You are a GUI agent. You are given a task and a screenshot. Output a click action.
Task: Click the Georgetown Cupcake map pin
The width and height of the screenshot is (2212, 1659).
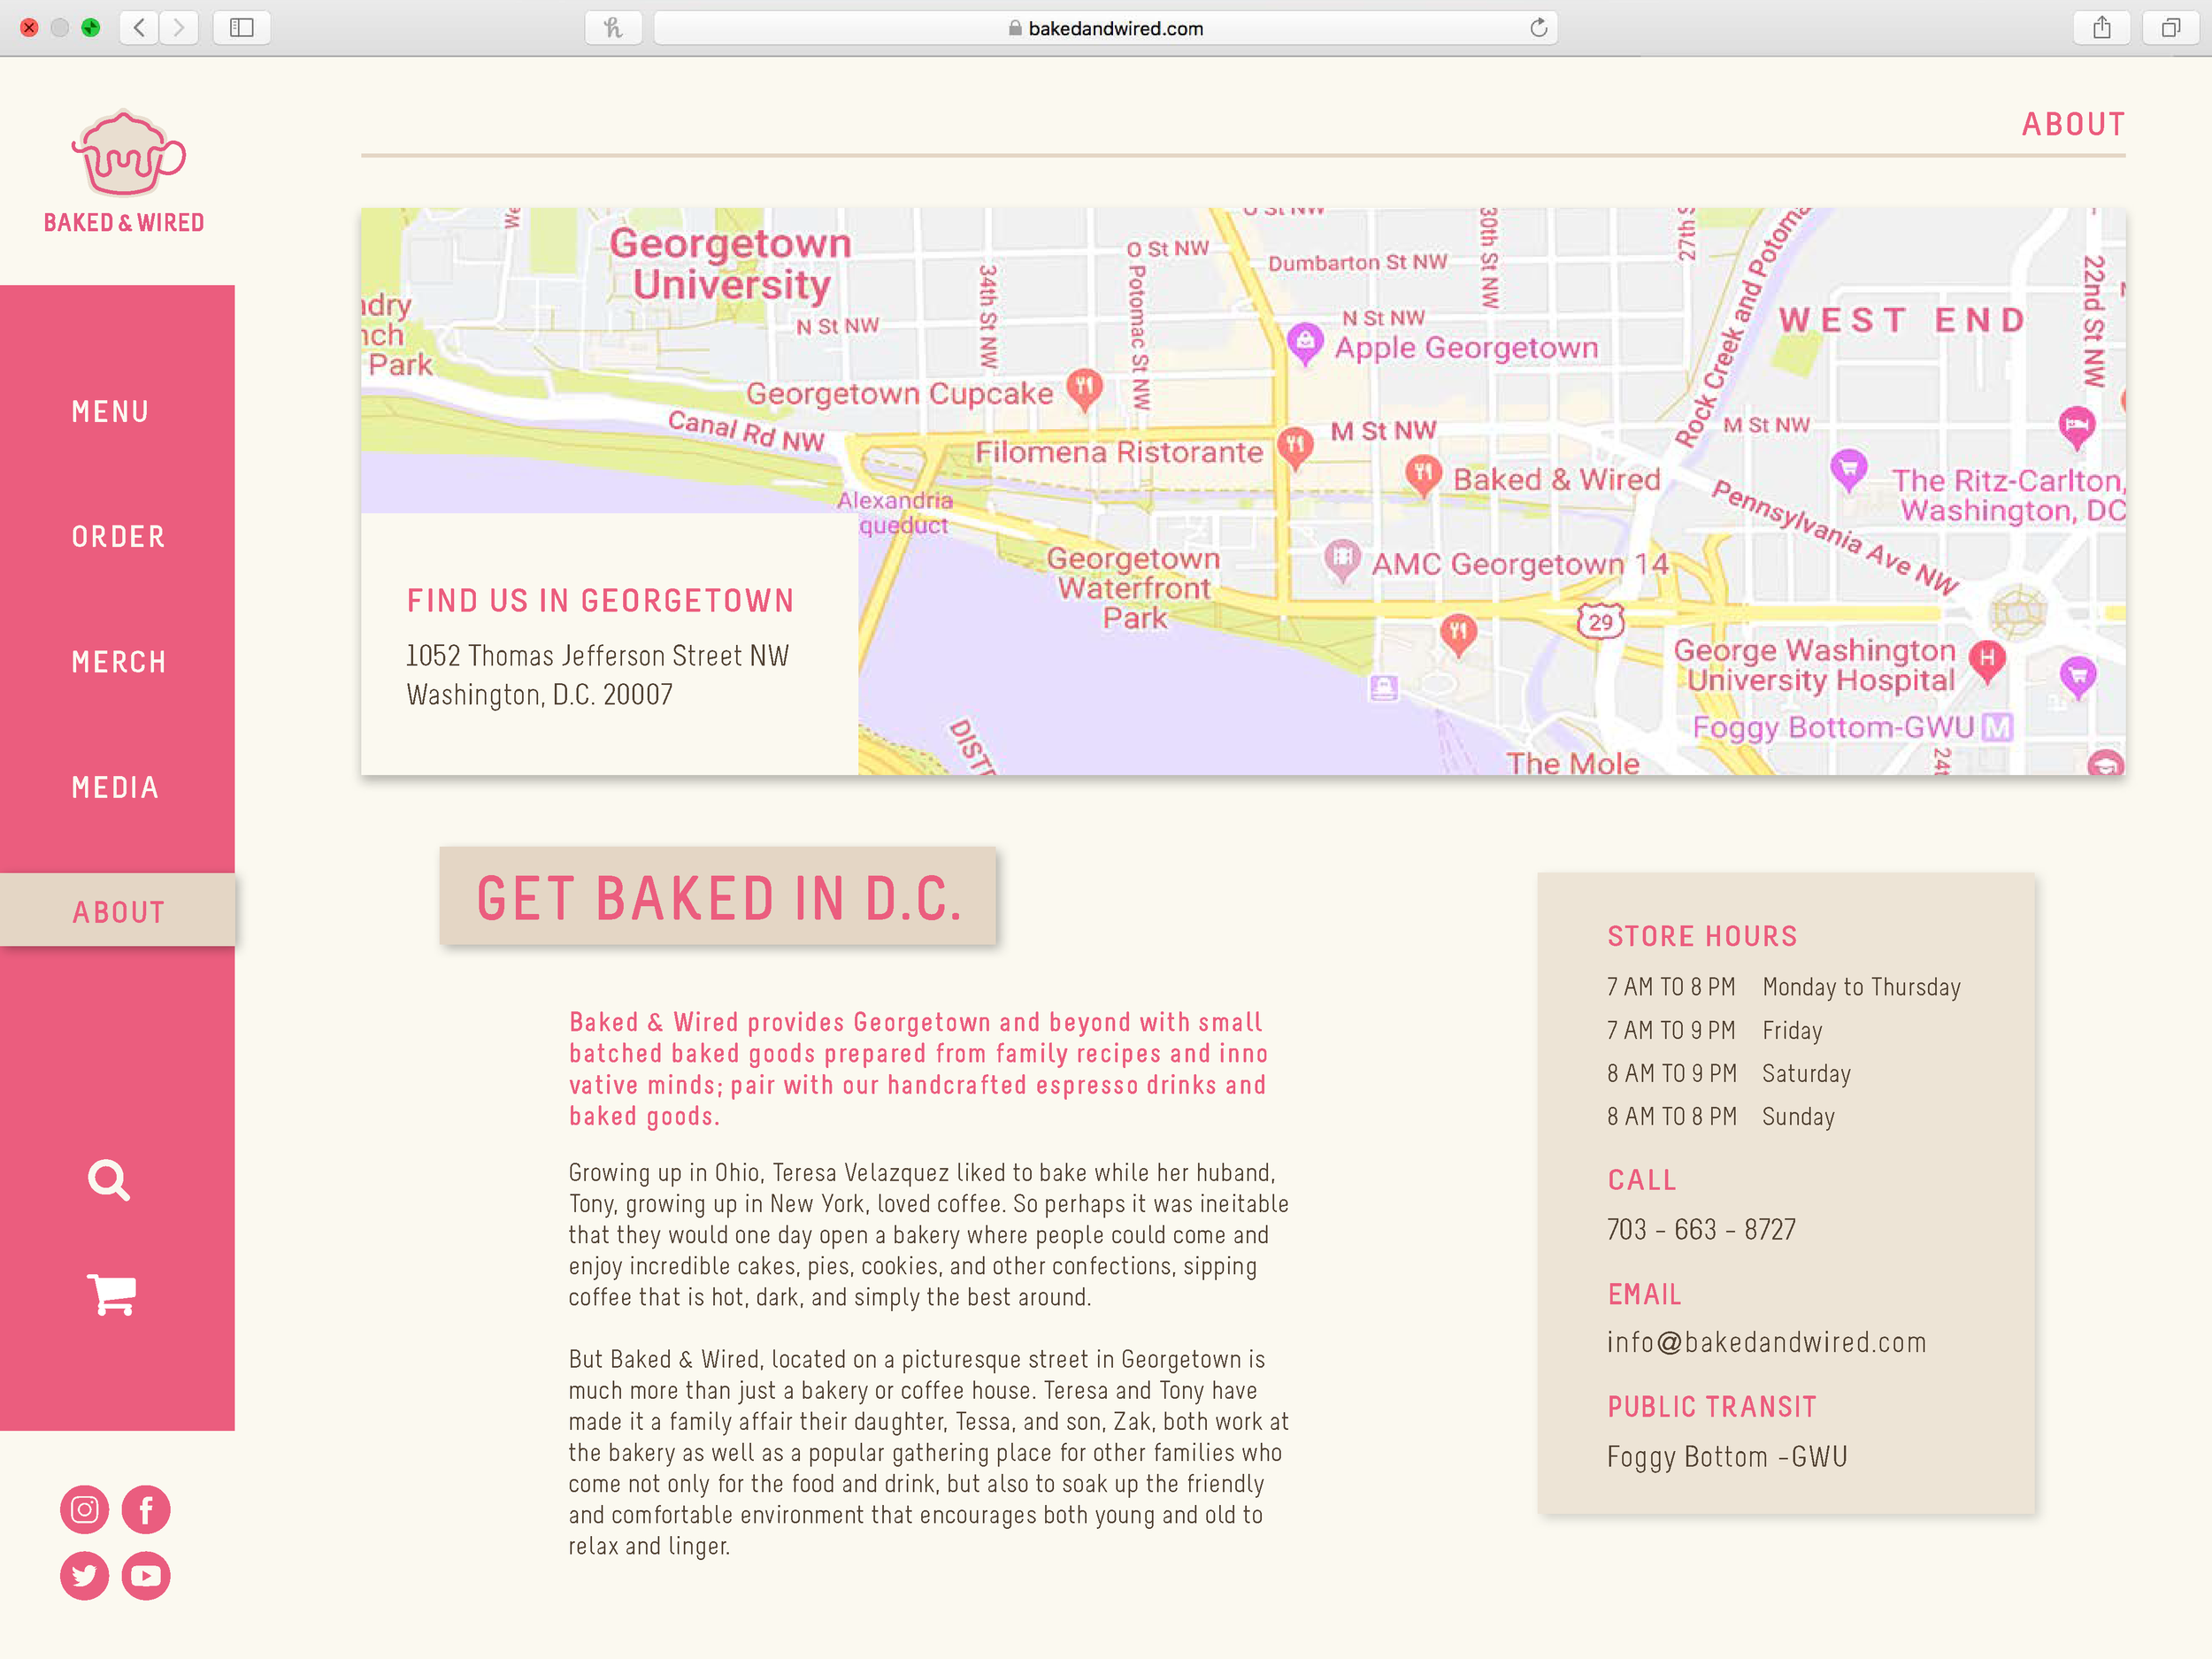[x=1085, y=388]
